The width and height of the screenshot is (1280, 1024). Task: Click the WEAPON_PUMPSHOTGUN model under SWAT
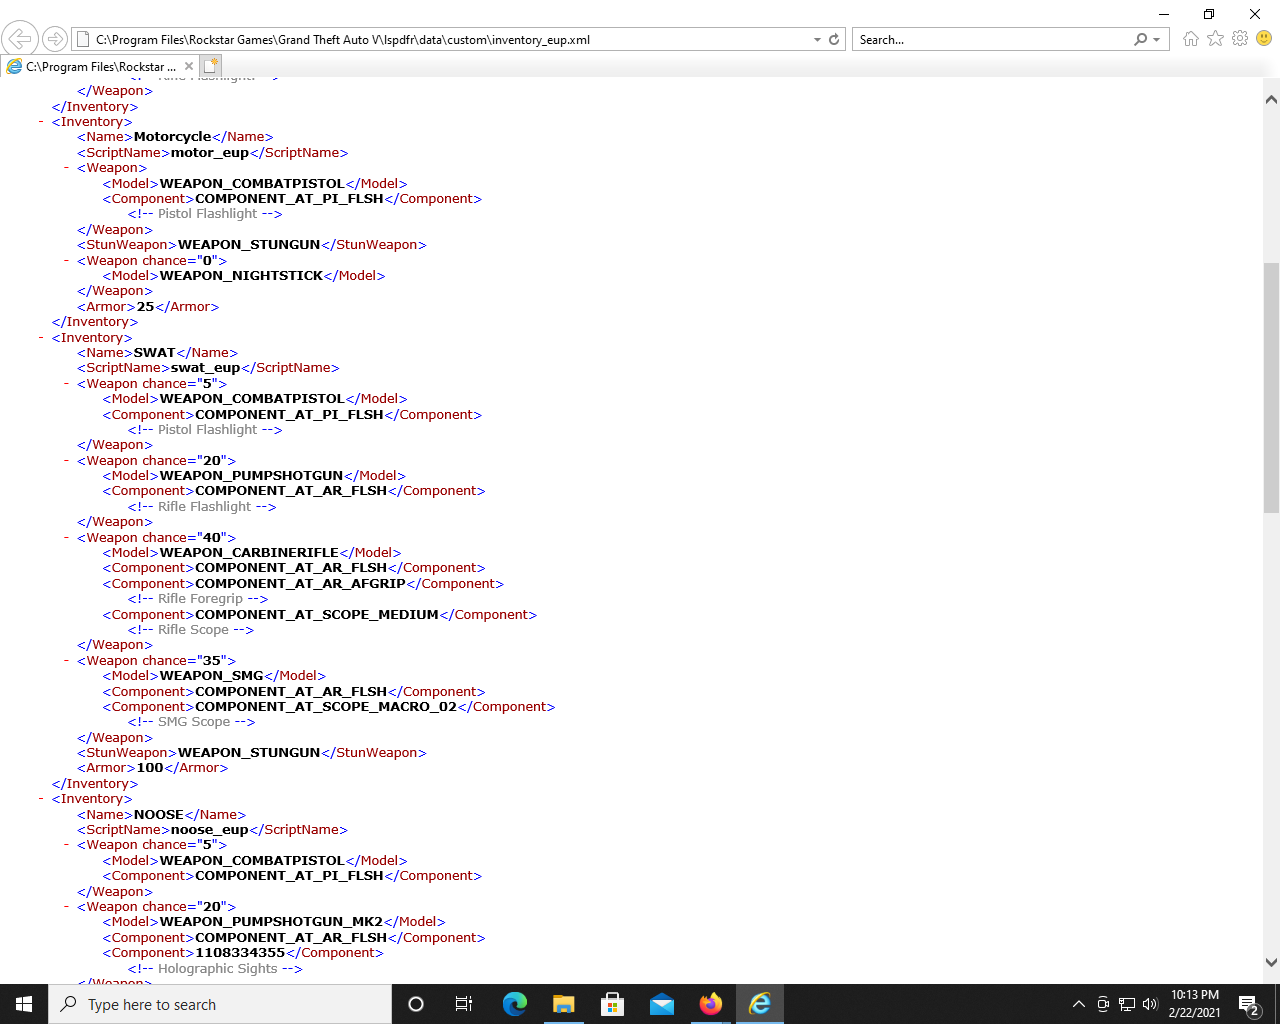pos(252,476)
